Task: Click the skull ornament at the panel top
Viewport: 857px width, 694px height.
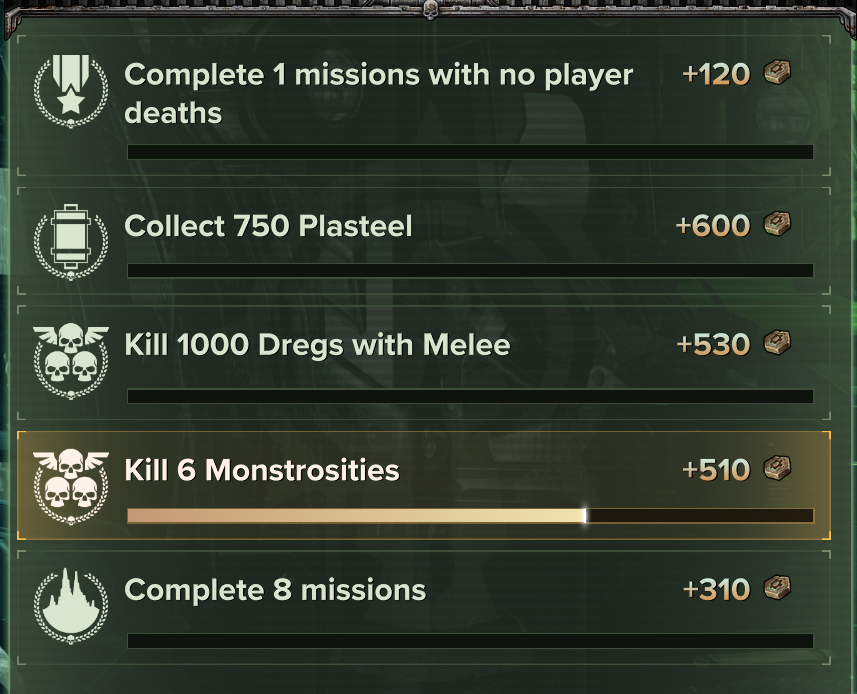Action: pos(430,9)
